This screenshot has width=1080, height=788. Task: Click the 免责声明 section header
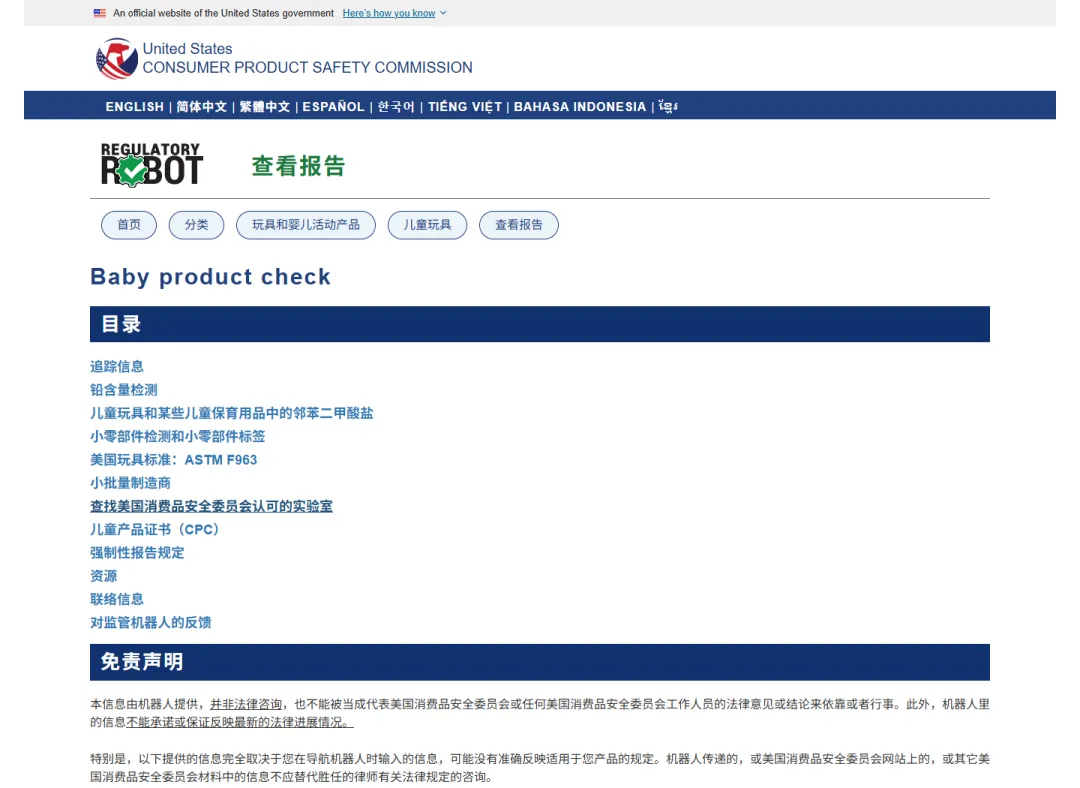tap(540, 662)
